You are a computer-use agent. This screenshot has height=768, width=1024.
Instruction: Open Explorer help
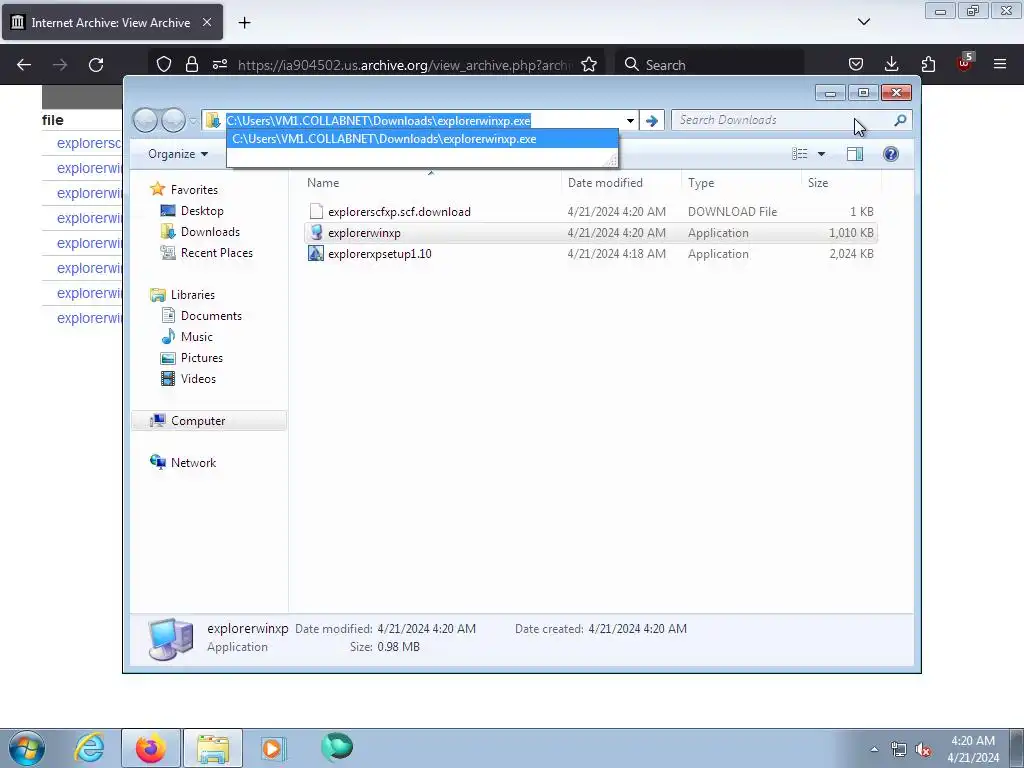pos(891,154)
